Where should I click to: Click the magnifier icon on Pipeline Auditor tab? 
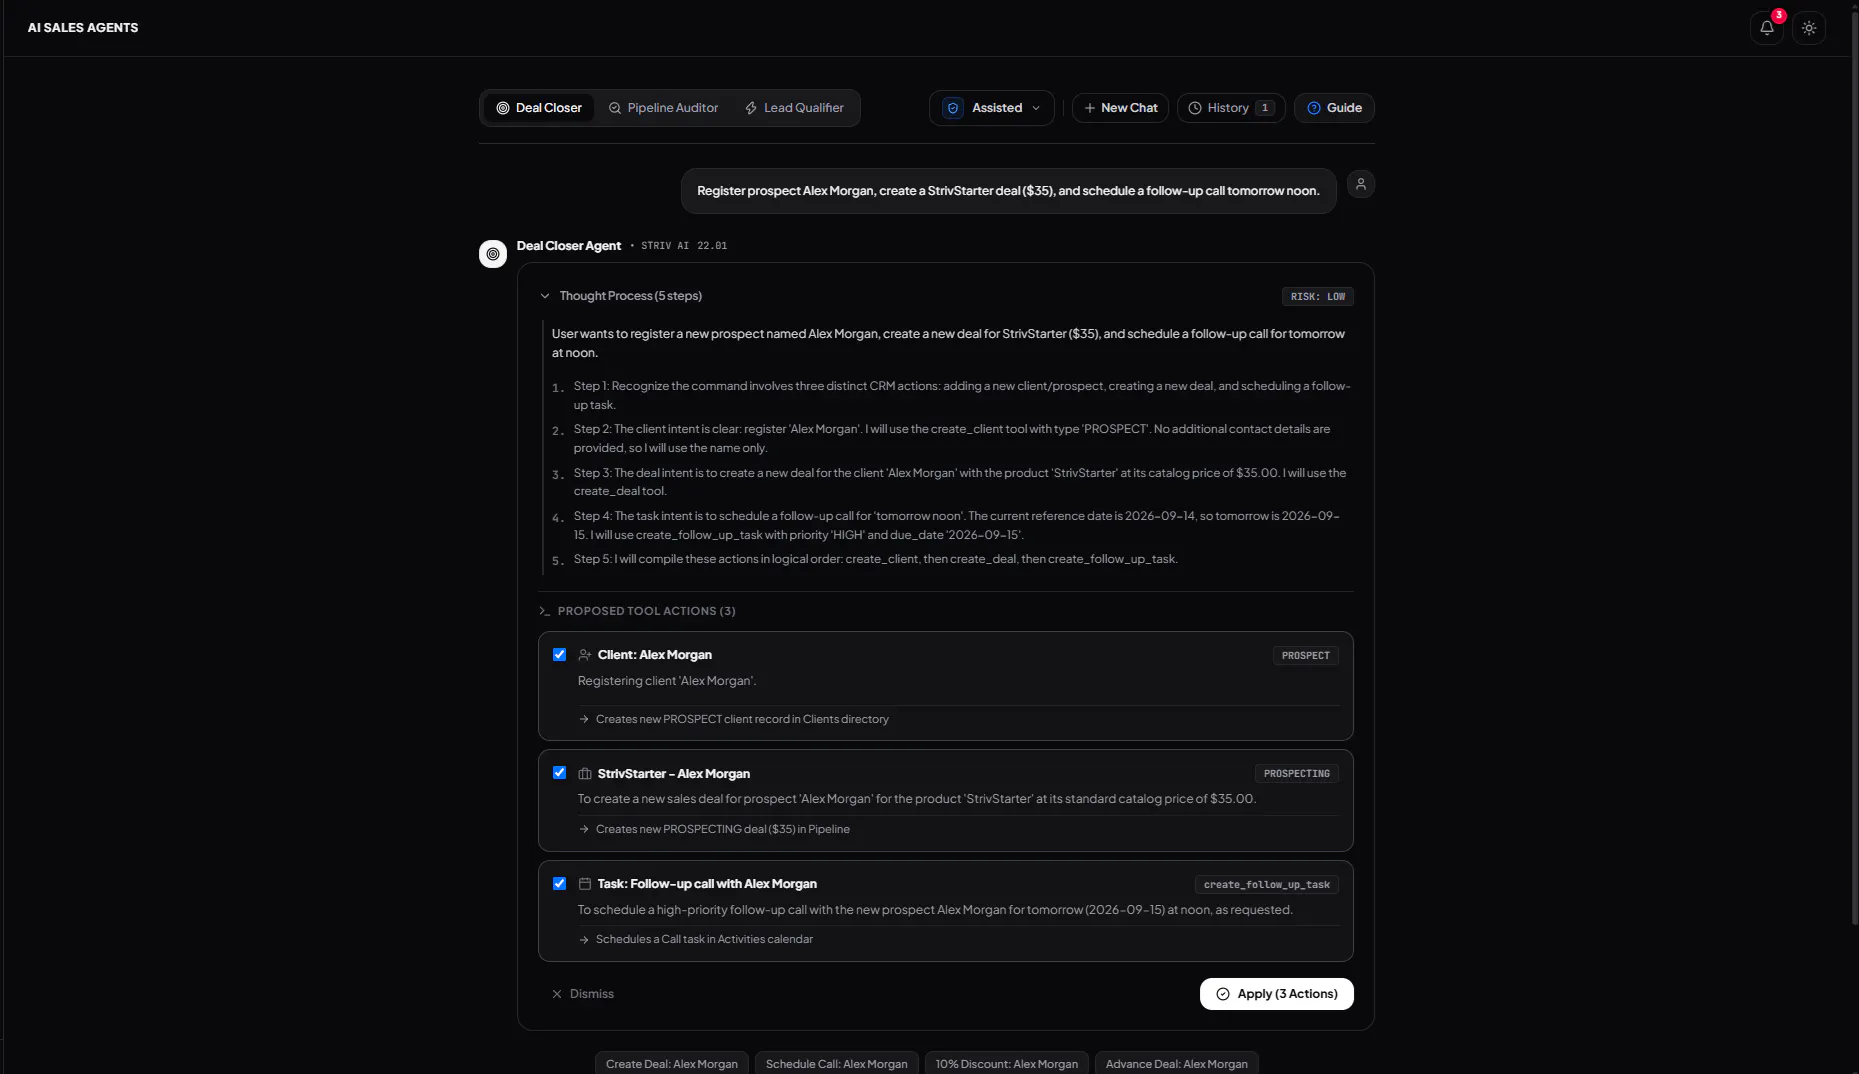coord(615,108)
